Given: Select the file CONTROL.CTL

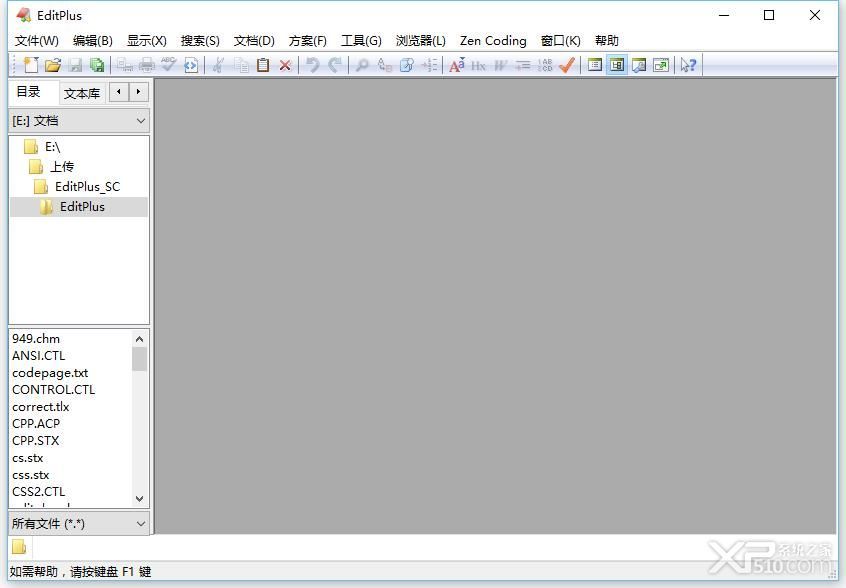Looking at the screenshot, I should (x=54, y=390).
